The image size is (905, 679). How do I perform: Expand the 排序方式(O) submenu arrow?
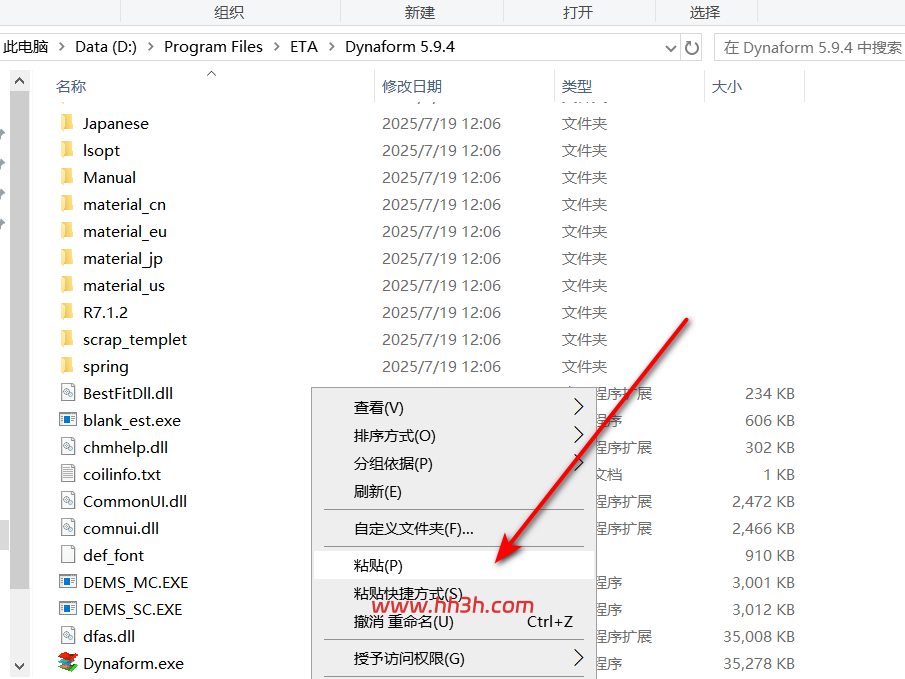point(578,435)
